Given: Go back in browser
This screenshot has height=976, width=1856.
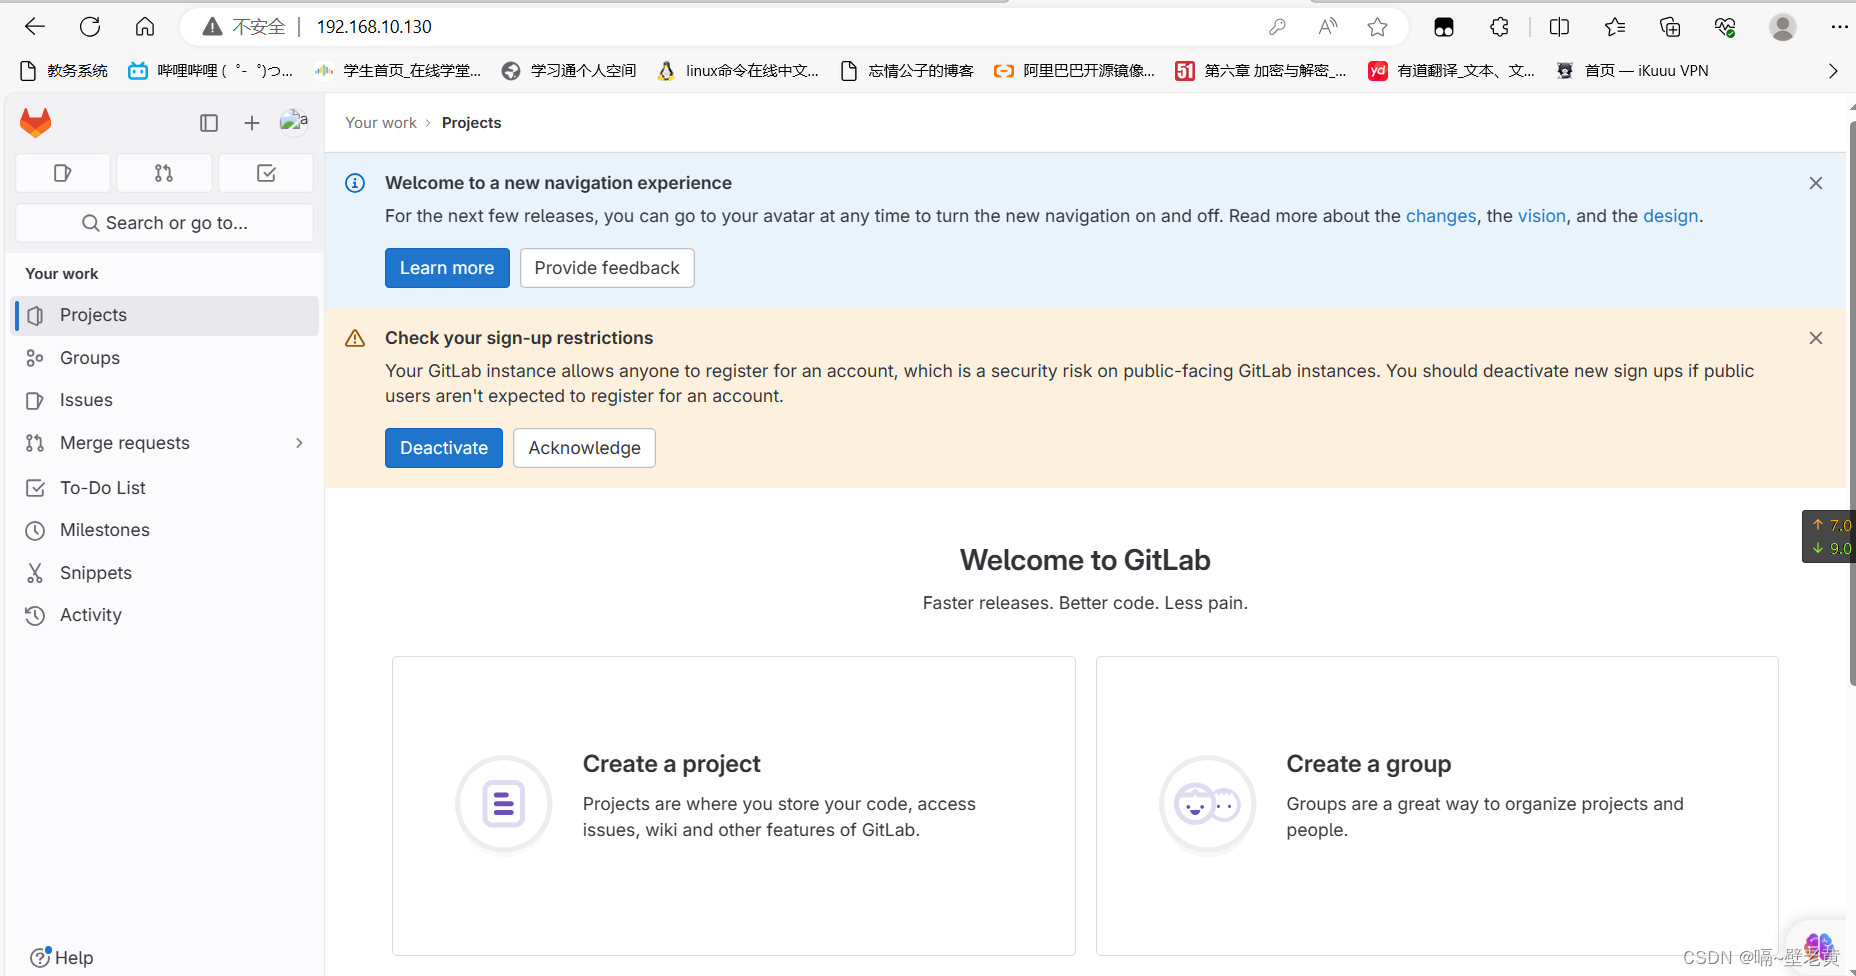Looking at the screenshot, I should [x=35, y=27].
